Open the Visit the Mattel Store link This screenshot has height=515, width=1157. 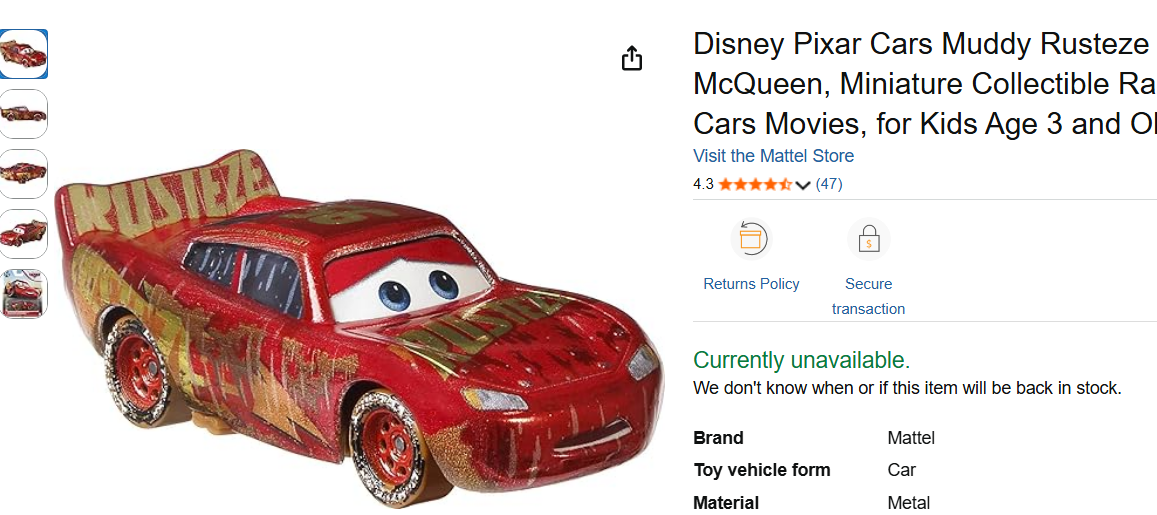(x=773, y=156)
